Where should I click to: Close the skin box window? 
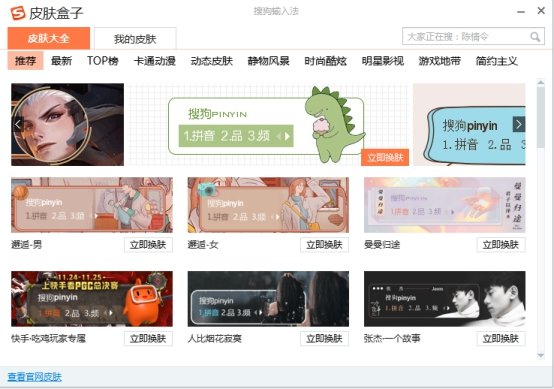541,11
